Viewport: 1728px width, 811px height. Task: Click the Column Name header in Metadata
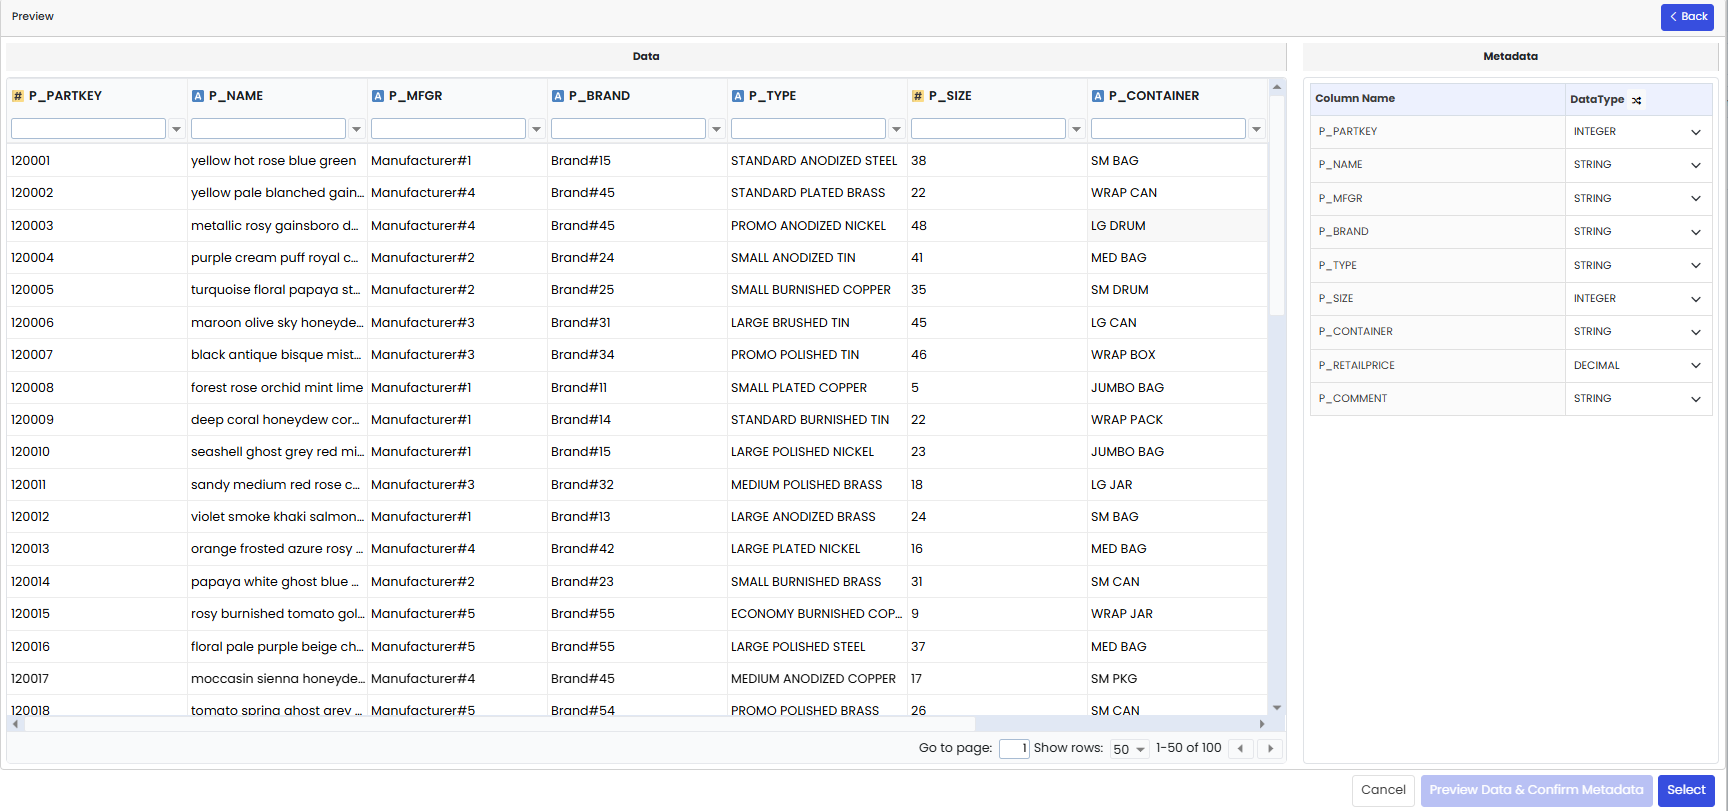coord(1355,99)
